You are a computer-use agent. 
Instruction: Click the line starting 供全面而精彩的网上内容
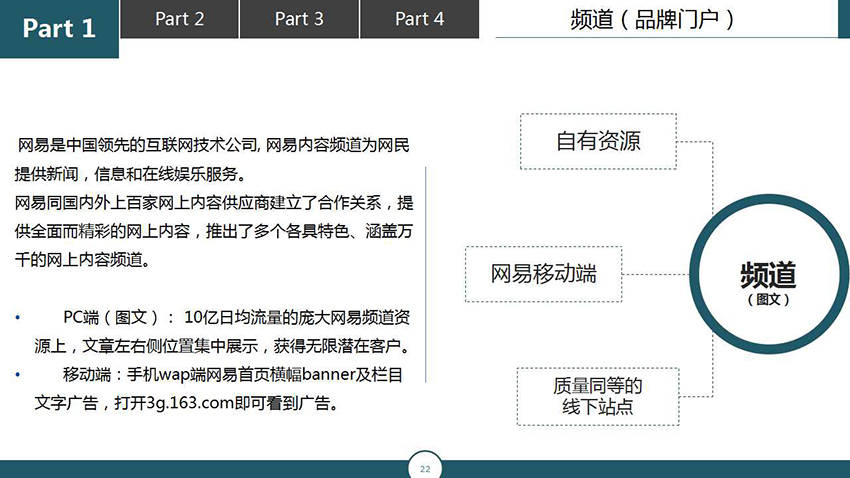coord(214,231)
